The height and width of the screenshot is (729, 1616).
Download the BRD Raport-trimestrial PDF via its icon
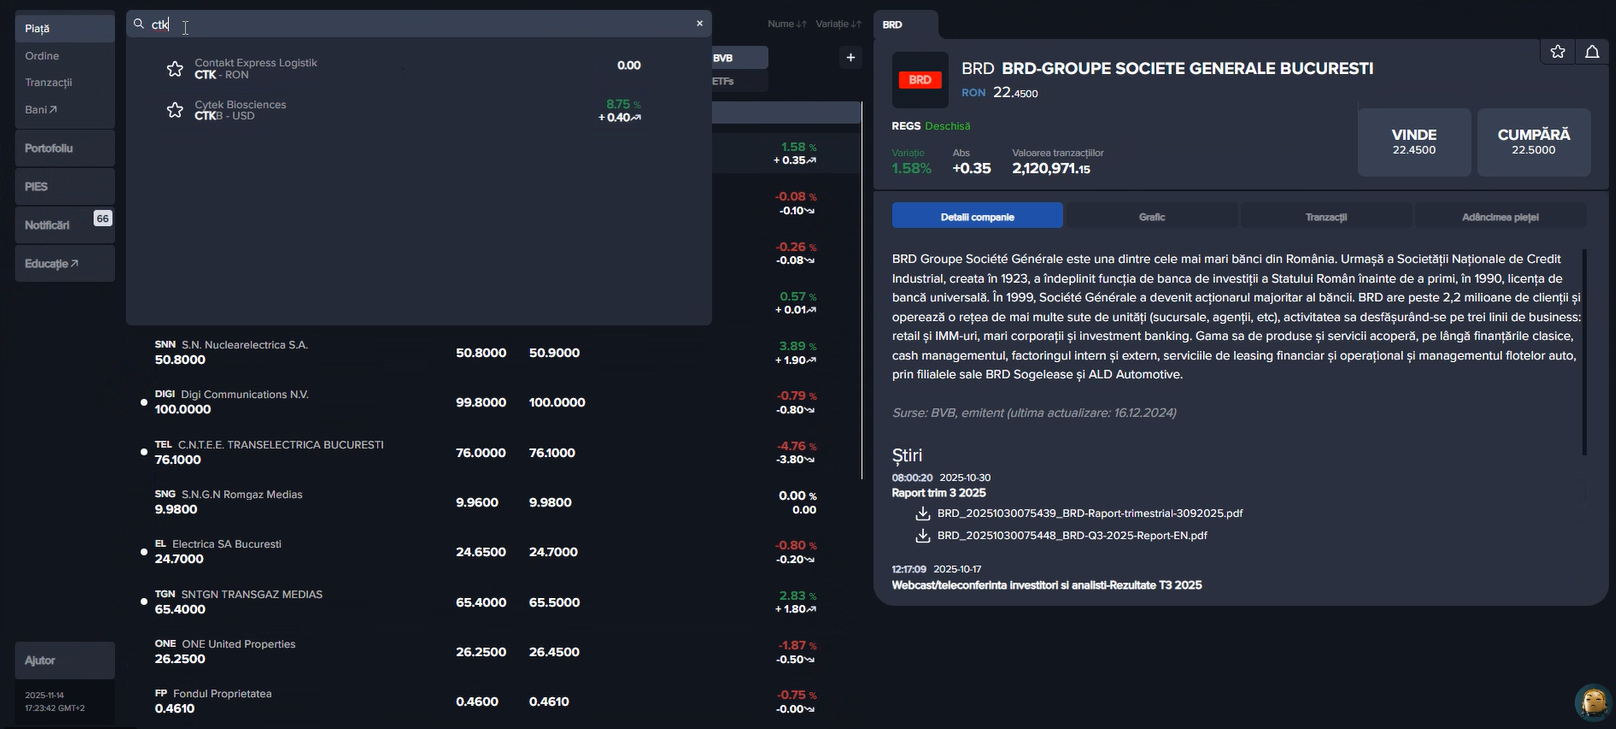[x=922, y=513]
